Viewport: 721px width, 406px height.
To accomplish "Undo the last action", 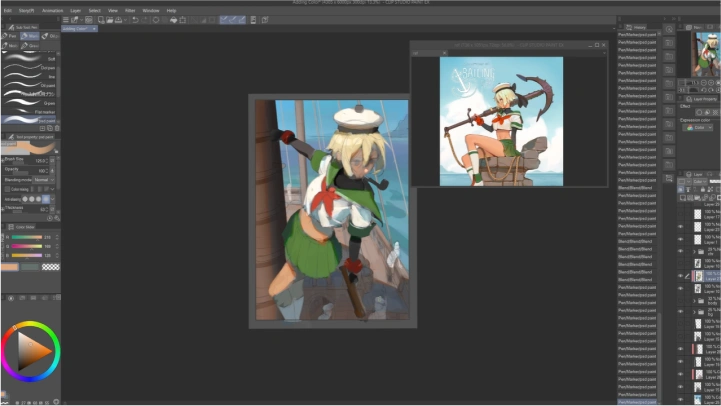I will click(x=135, y=20).
